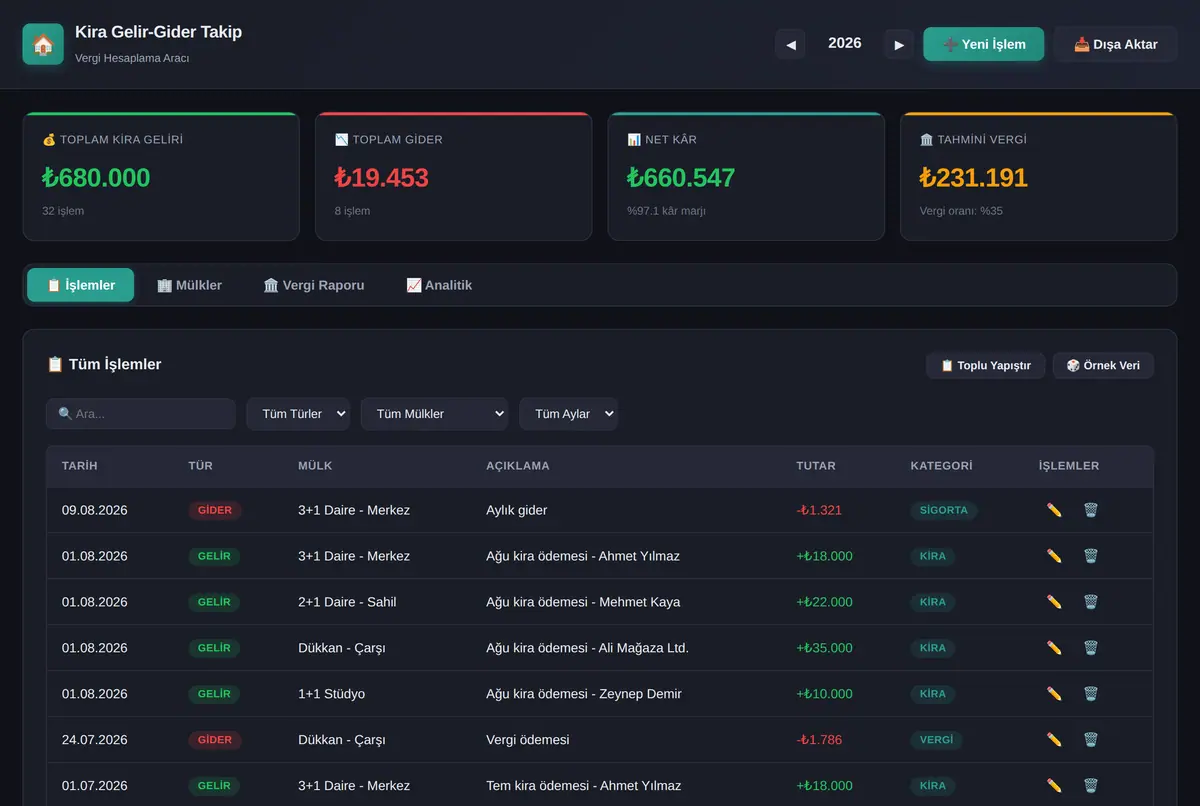Select the SİGORTA category badge
The width and height of the screenshot is (1200, 806).
(x=944, y=510)
